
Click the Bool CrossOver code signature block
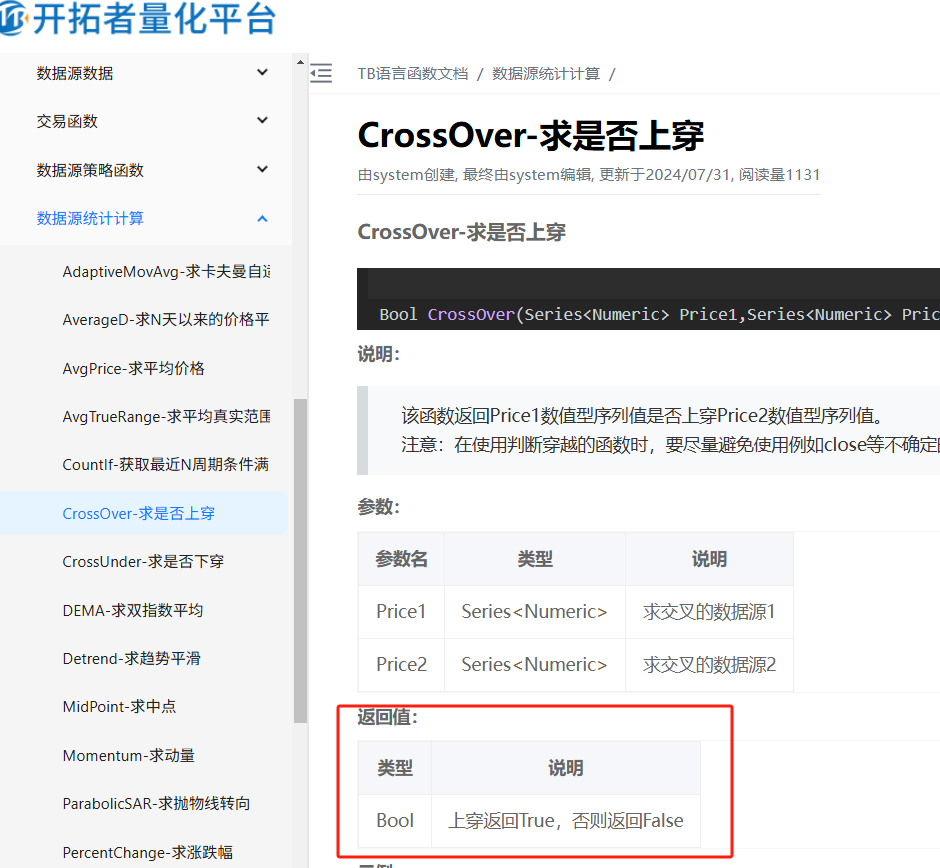648,299
